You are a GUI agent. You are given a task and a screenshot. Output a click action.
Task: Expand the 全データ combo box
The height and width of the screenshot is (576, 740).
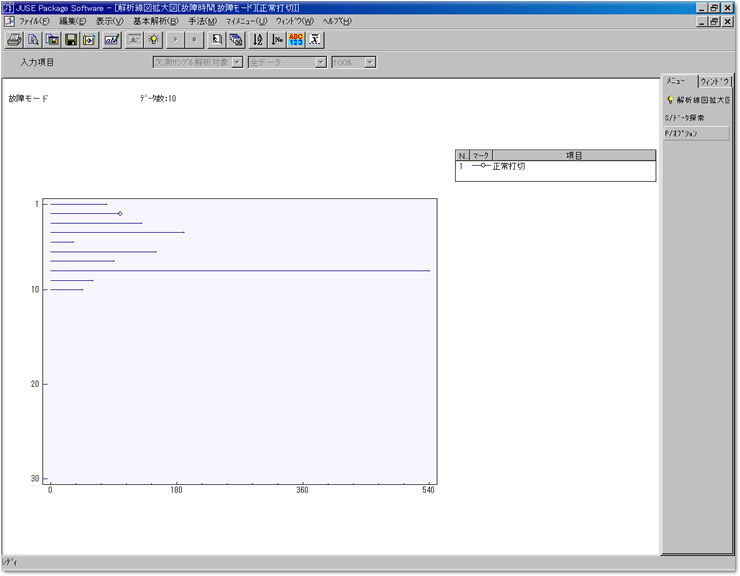coord(320,62)
